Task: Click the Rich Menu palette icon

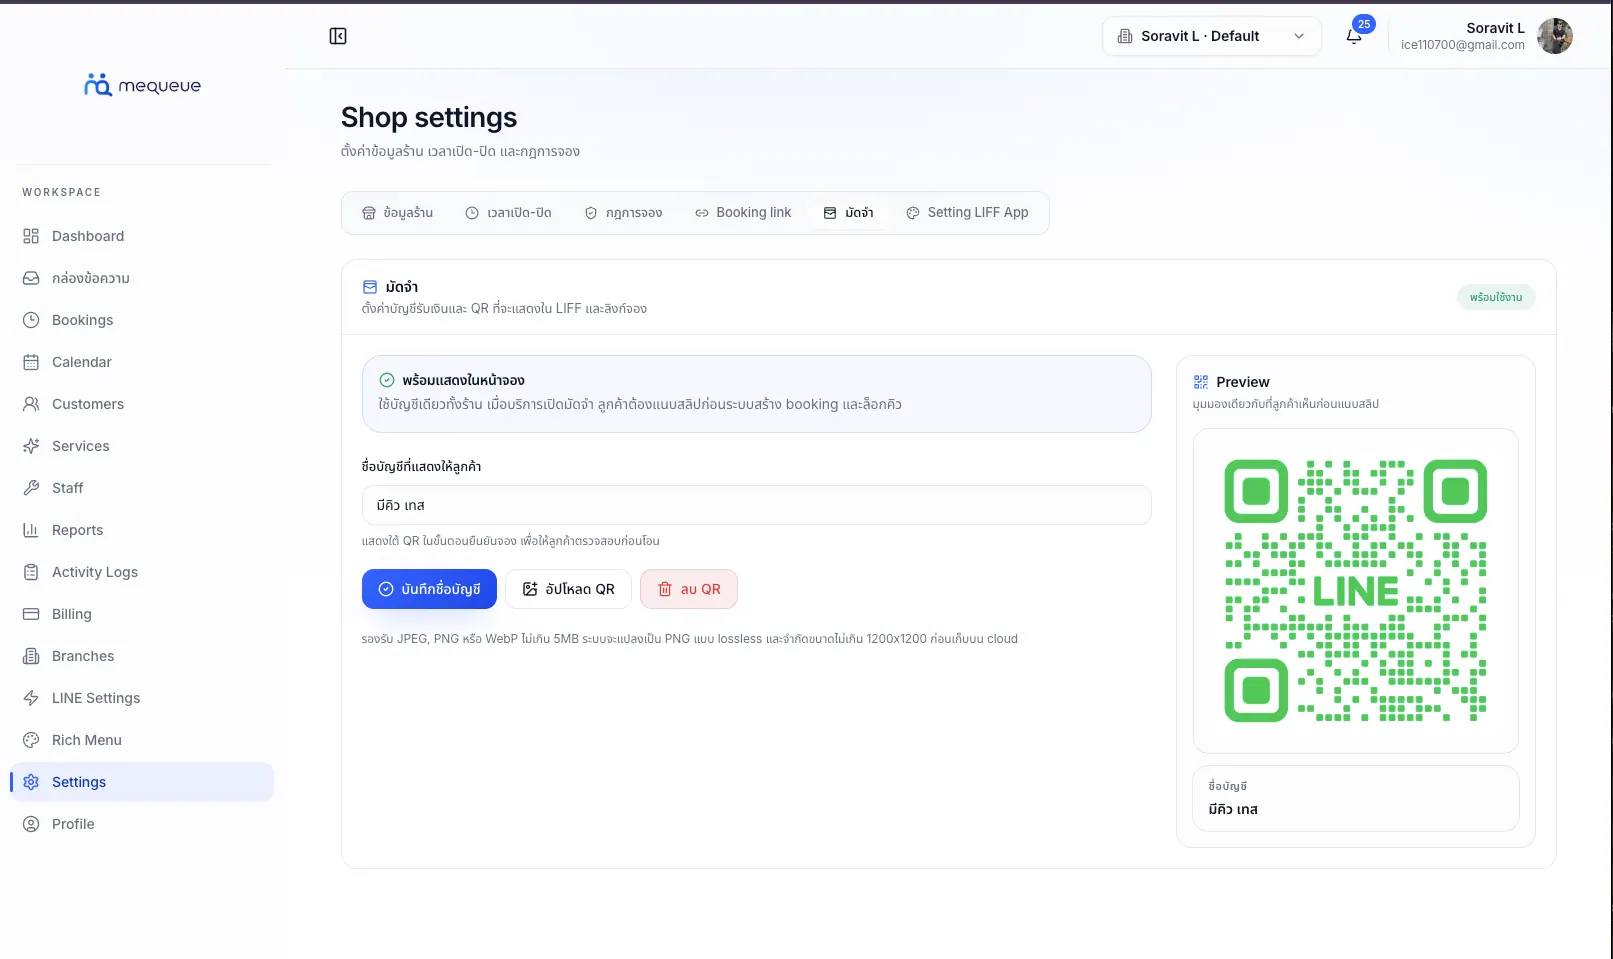Action: (x=31, y=740)
